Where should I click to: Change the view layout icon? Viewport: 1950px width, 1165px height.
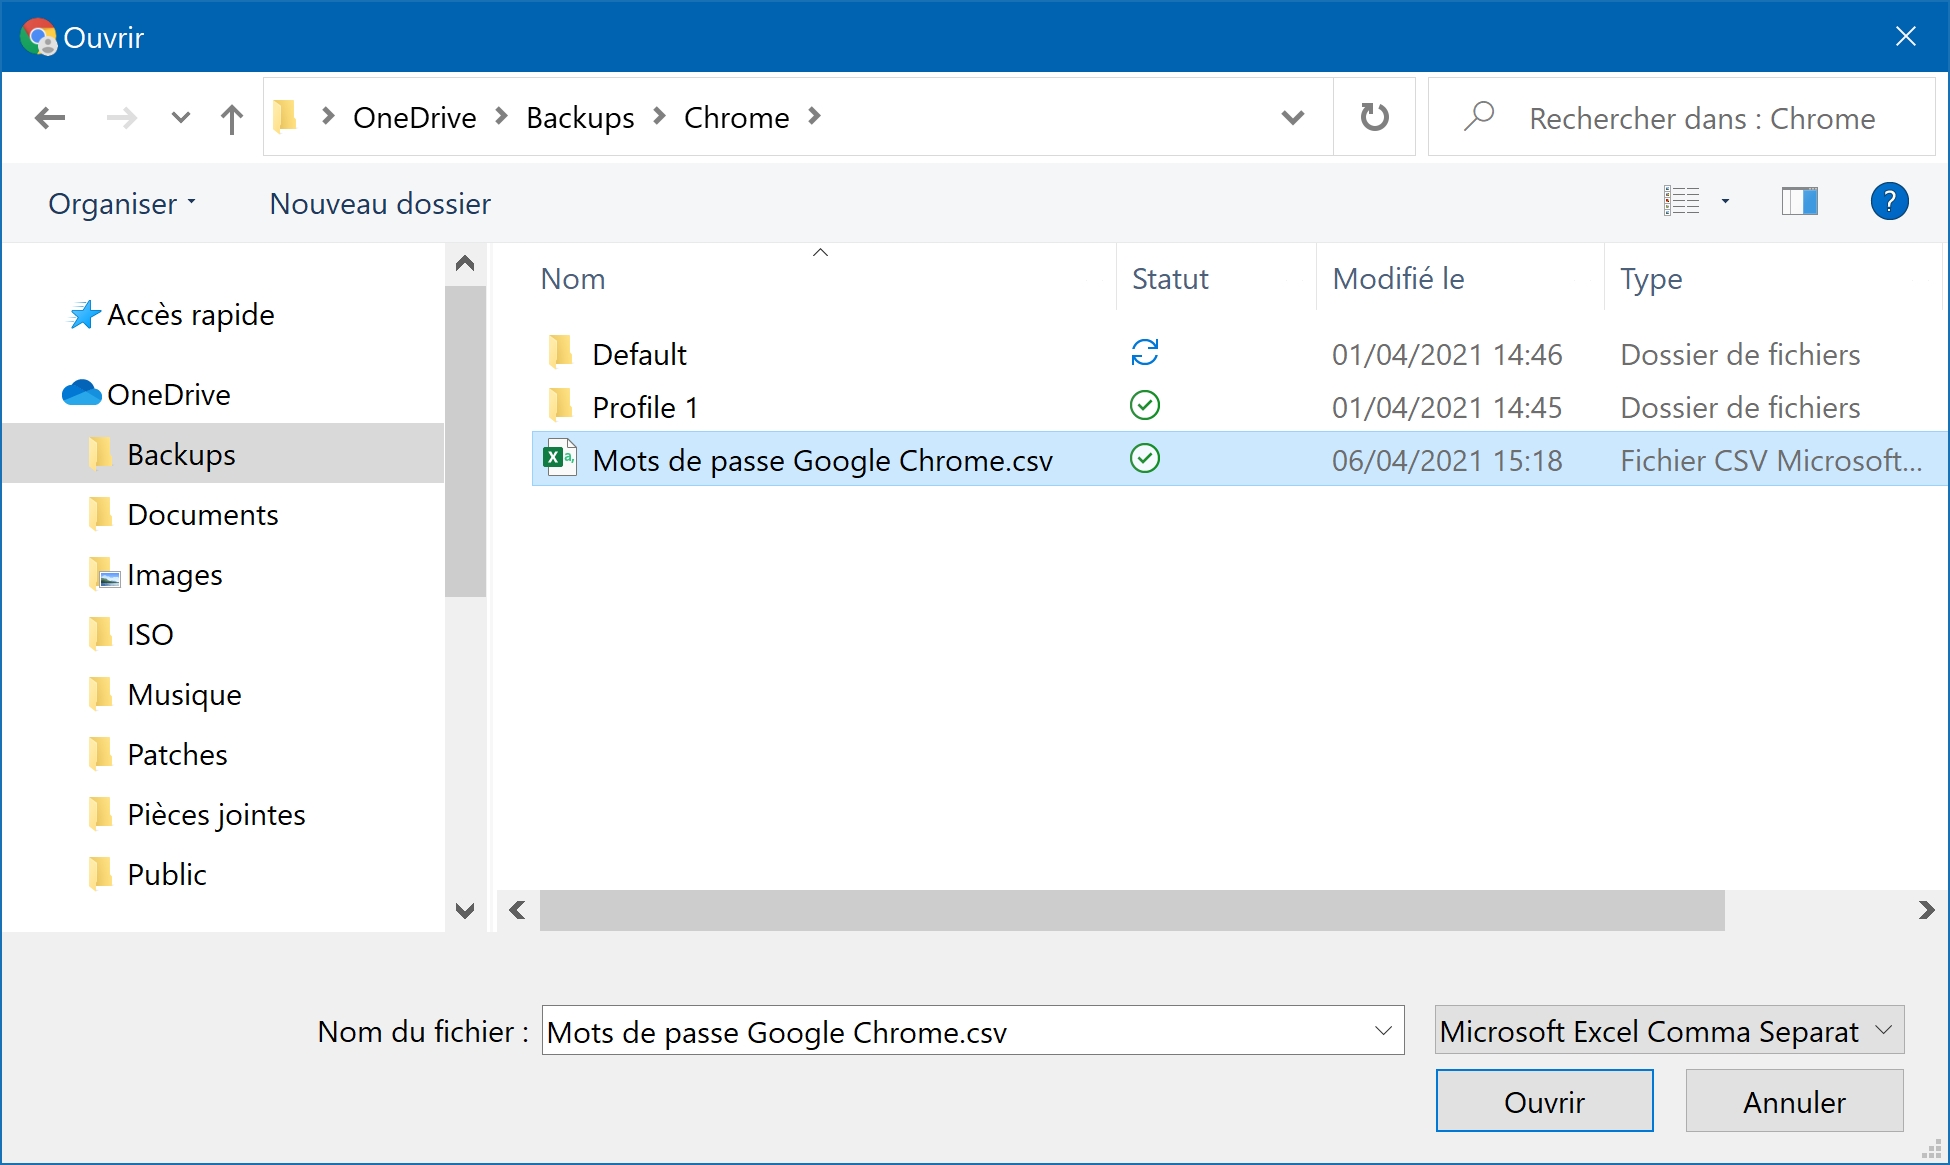[x=1682, y=201]
